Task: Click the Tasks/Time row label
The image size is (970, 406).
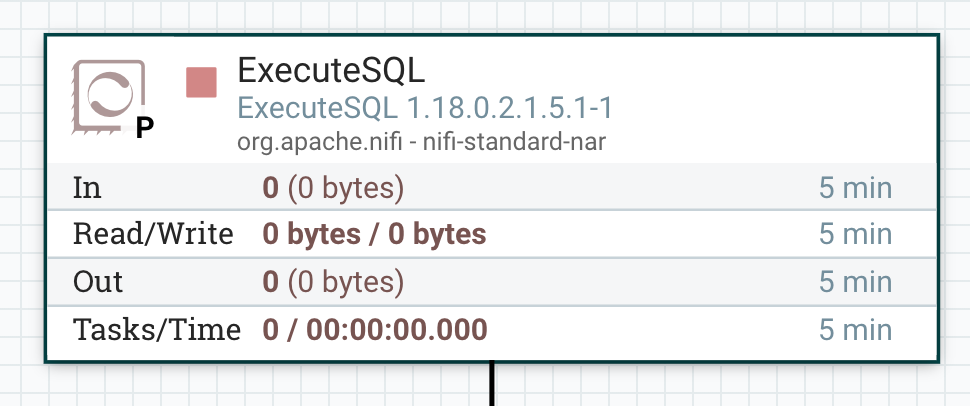Action: tap(157, 328)
